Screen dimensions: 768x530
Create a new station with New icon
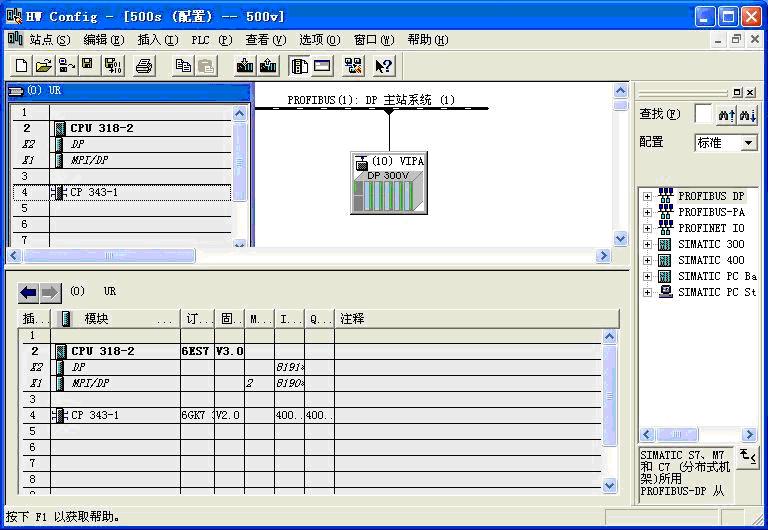pyautogui.click(x=21, y=66)
